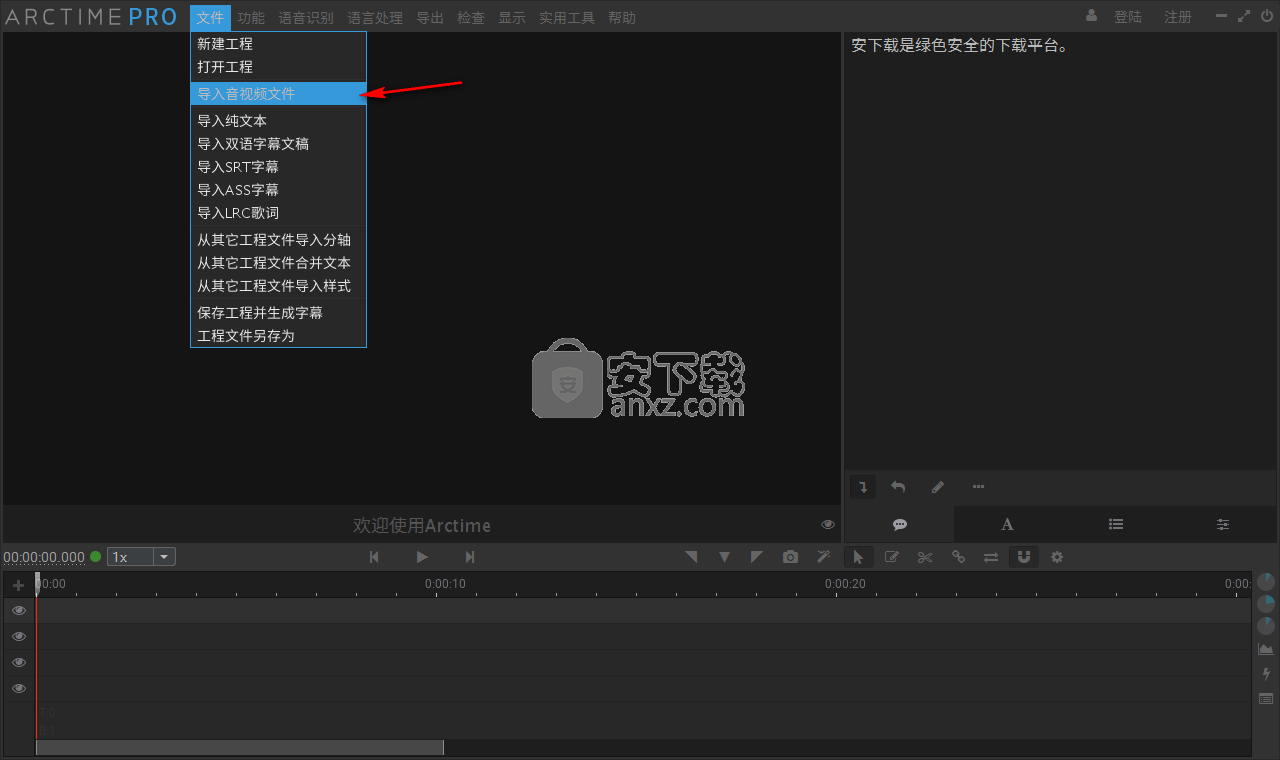The width and height of the screenshot is (1280, 760).
Task: Select the arrow pointer tool
Action: pyautogui.click(x=858, y=557)
